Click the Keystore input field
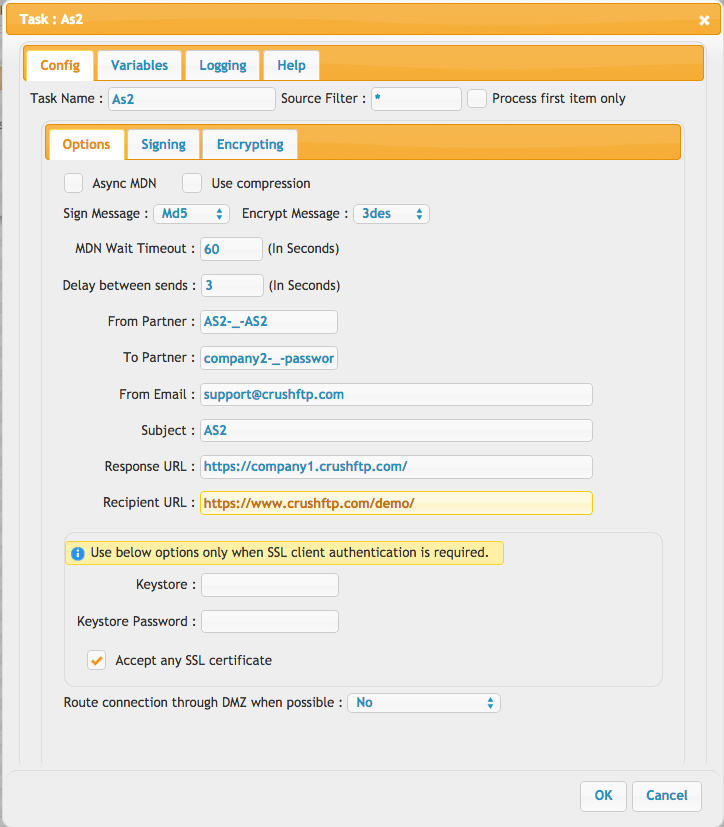This screenshot has width=724, height=827. 270,585
